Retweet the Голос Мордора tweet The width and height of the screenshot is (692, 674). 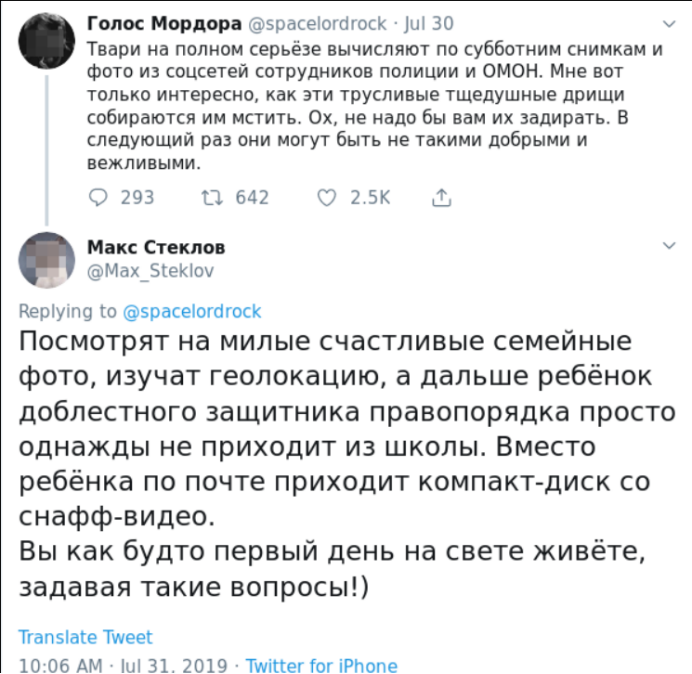click(212, 197)
